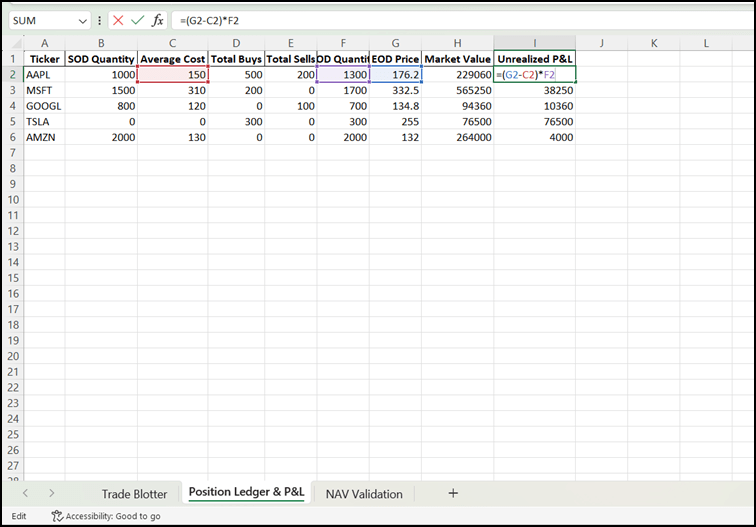Select column A header
756x527 pixels.
[44, 43]
